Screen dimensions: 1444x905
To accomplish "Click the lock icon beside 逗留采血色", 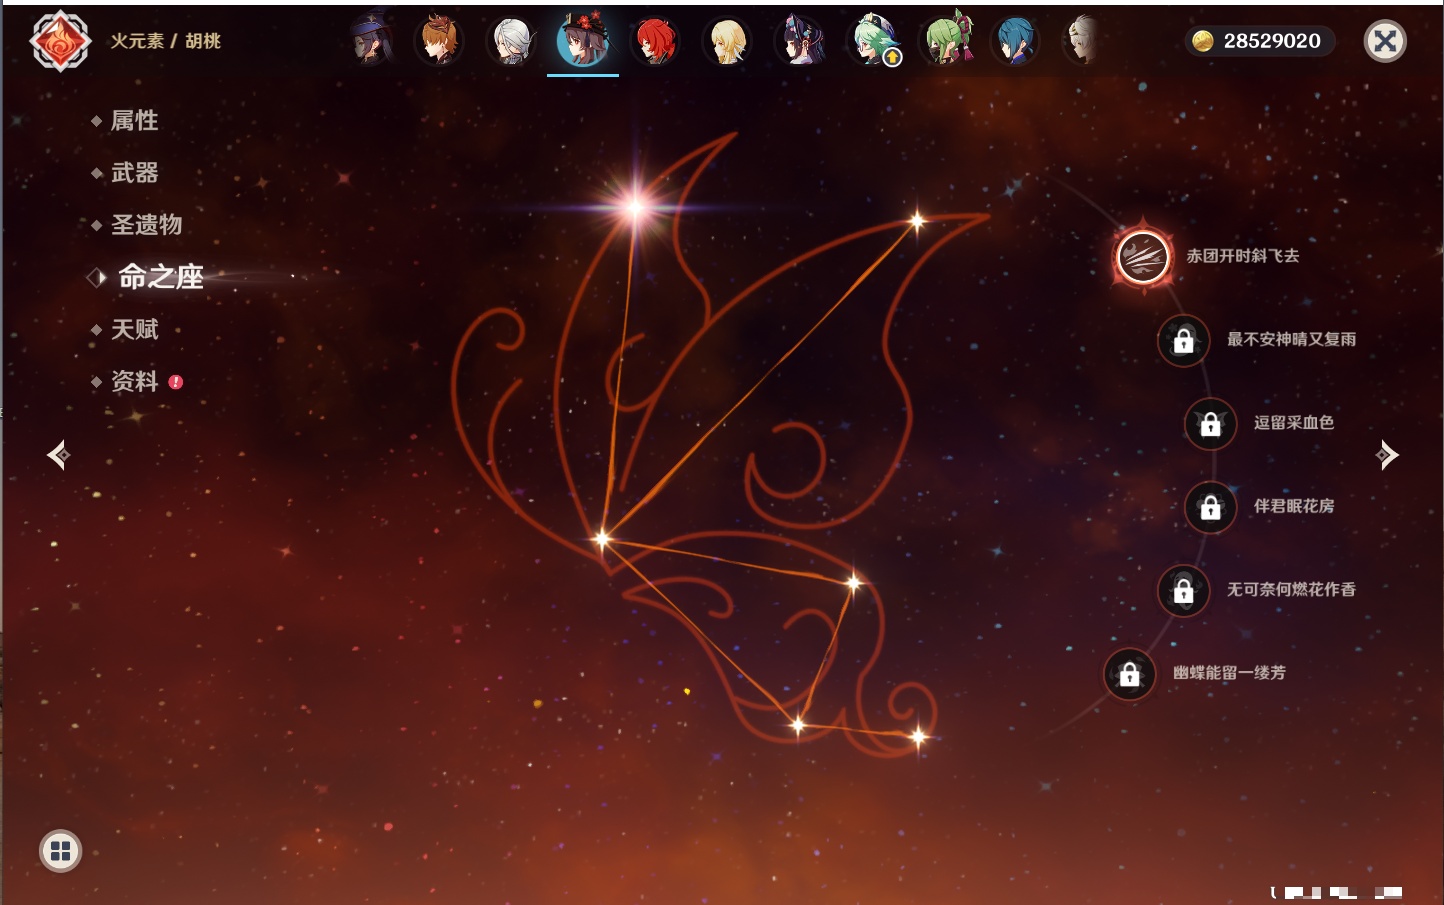I will click(x=1210, y=423).
